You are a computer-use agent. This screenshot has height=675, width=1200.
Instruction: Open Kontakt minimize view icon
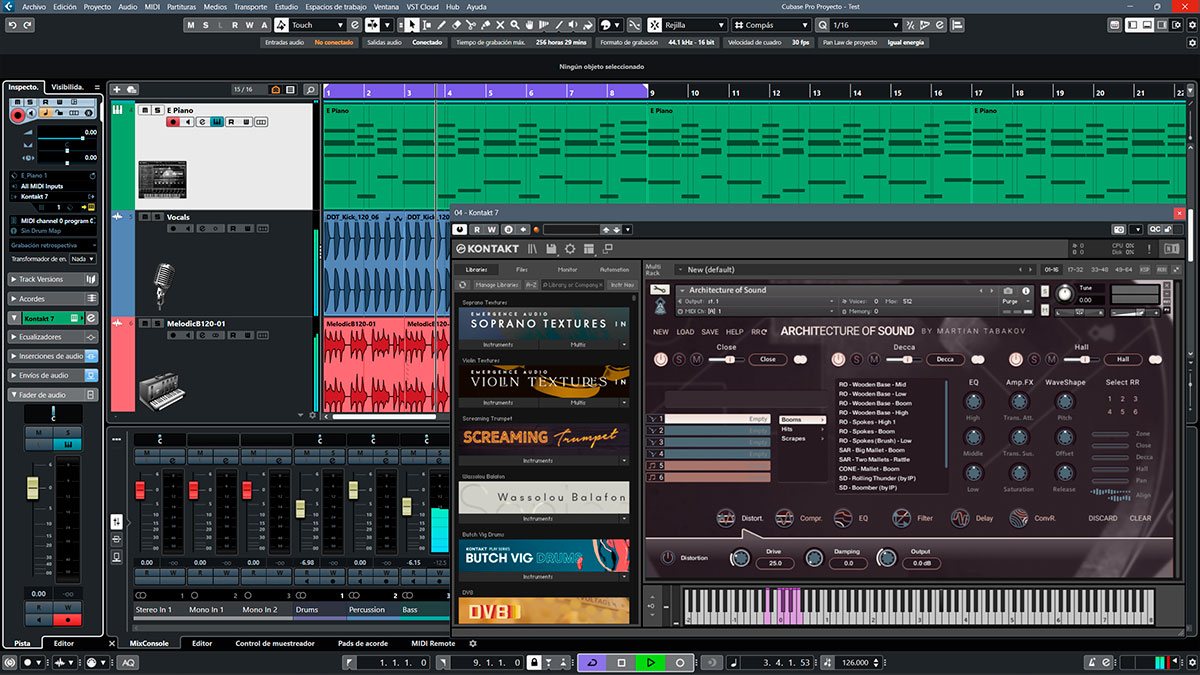(607, 248)
